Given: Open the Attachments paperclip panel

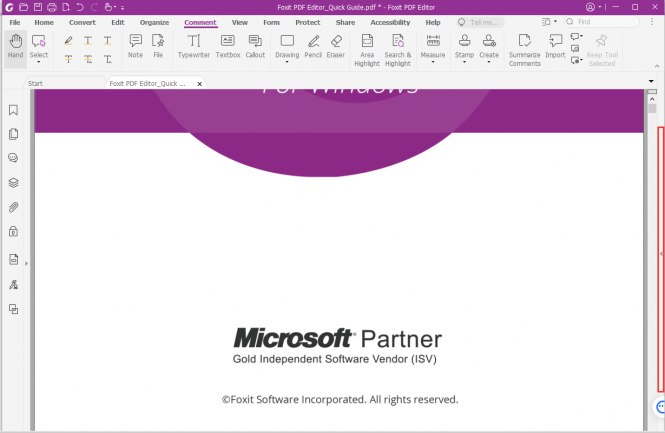Looking at the screenshot, I should [x=14, y=207].
